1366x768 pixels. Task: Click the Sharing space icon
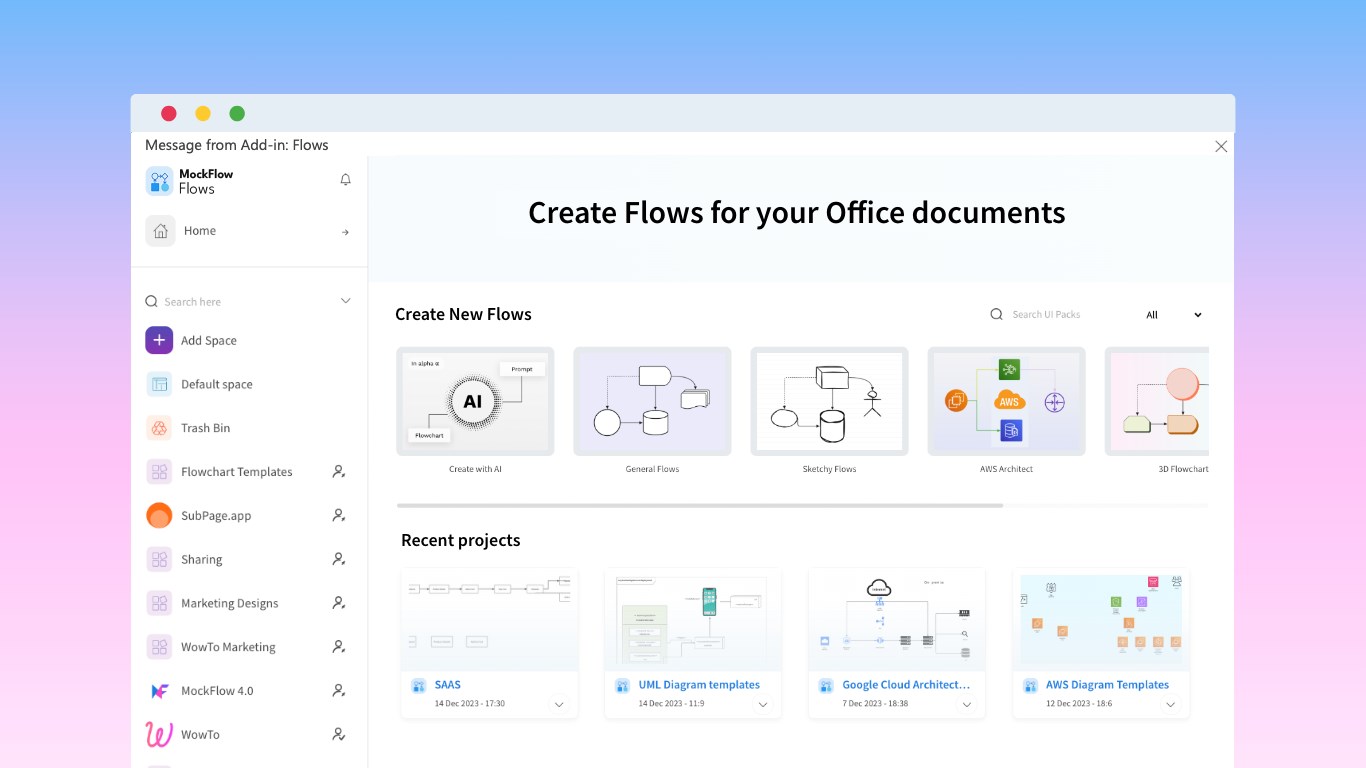click(x=159, y=559)
